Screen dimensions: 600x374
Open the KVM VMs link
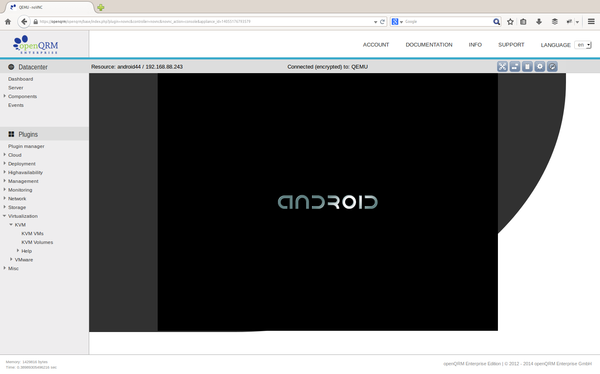(33, 234)
